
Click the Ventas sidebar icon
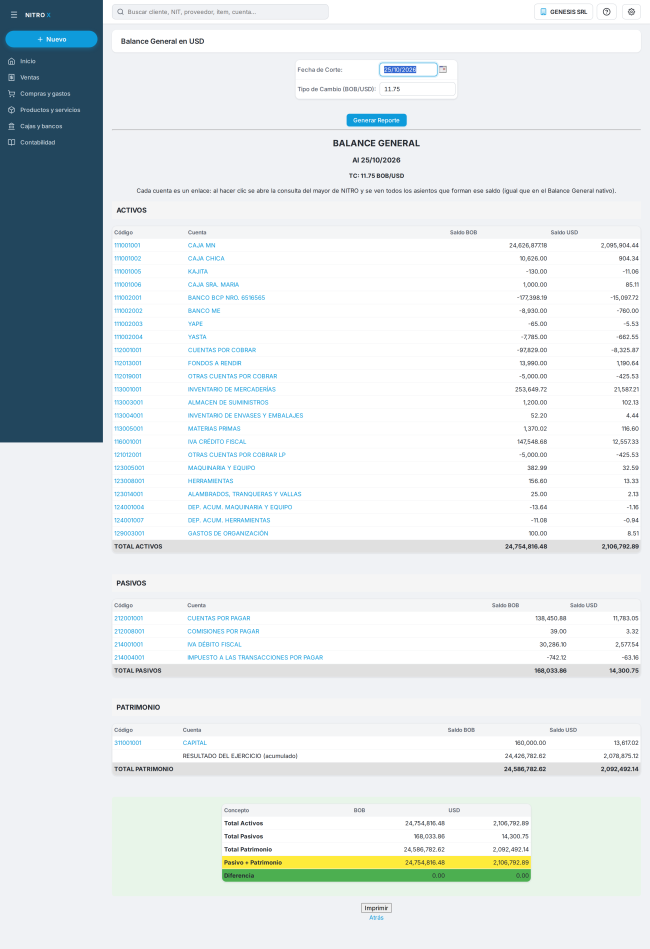click(x=11, y=77)
